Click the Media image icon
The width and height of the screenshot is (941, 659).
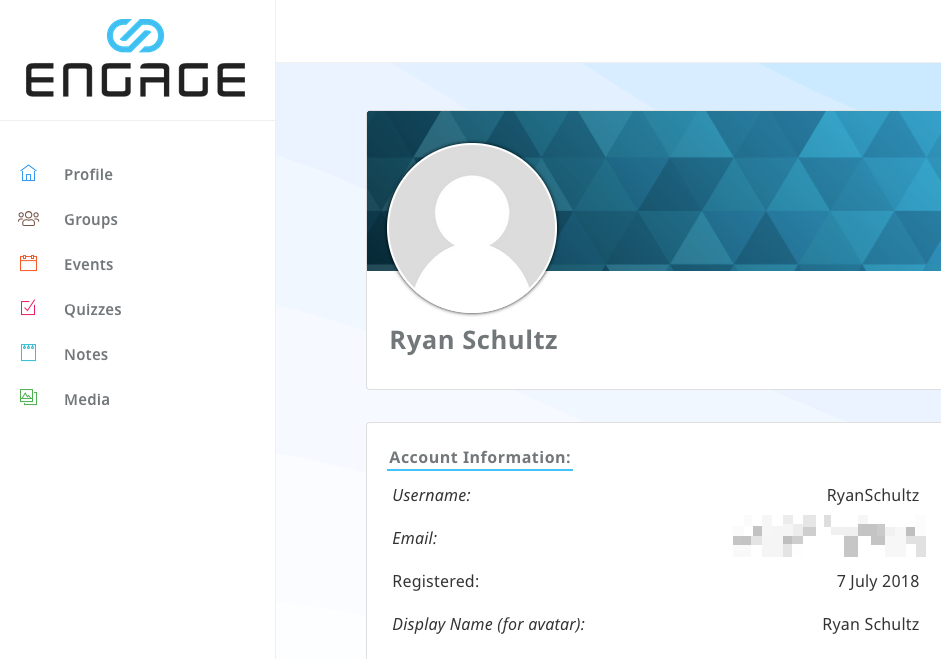tap(28, 399)
